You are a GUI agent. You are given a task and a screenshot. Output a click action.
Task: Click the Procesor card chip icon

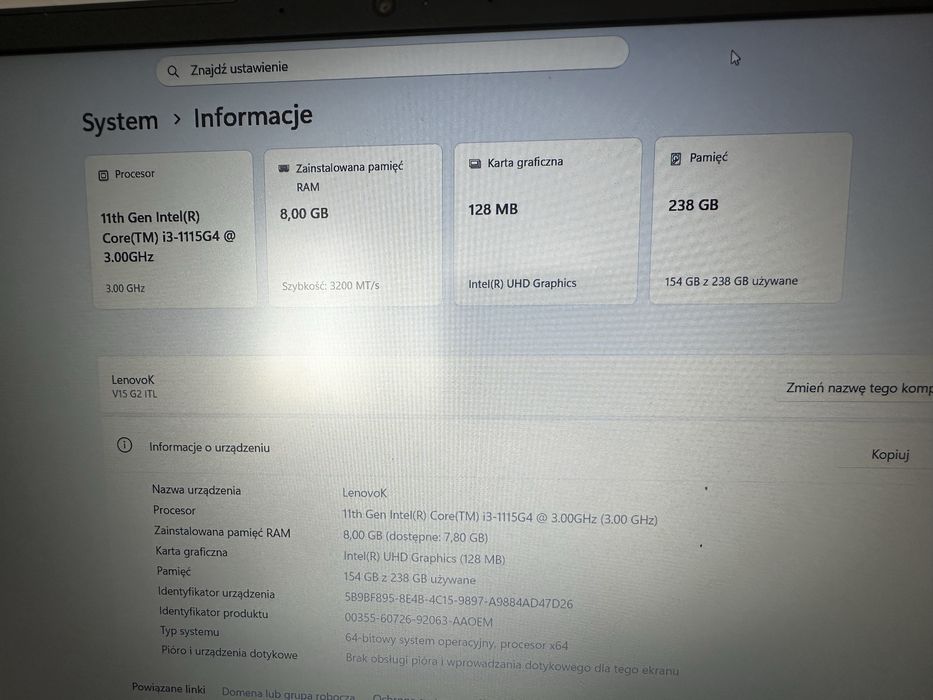[x=104, y=176]
